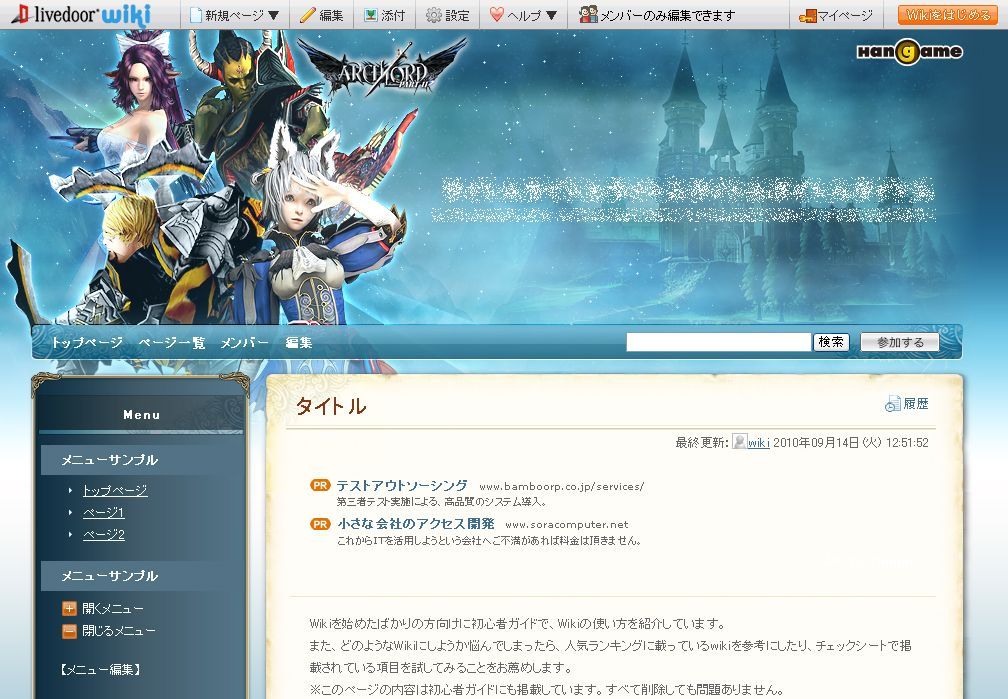Select トップページ in the navigation bar
This screenshot has height=699, width=1008.
(x=87, y=343)
